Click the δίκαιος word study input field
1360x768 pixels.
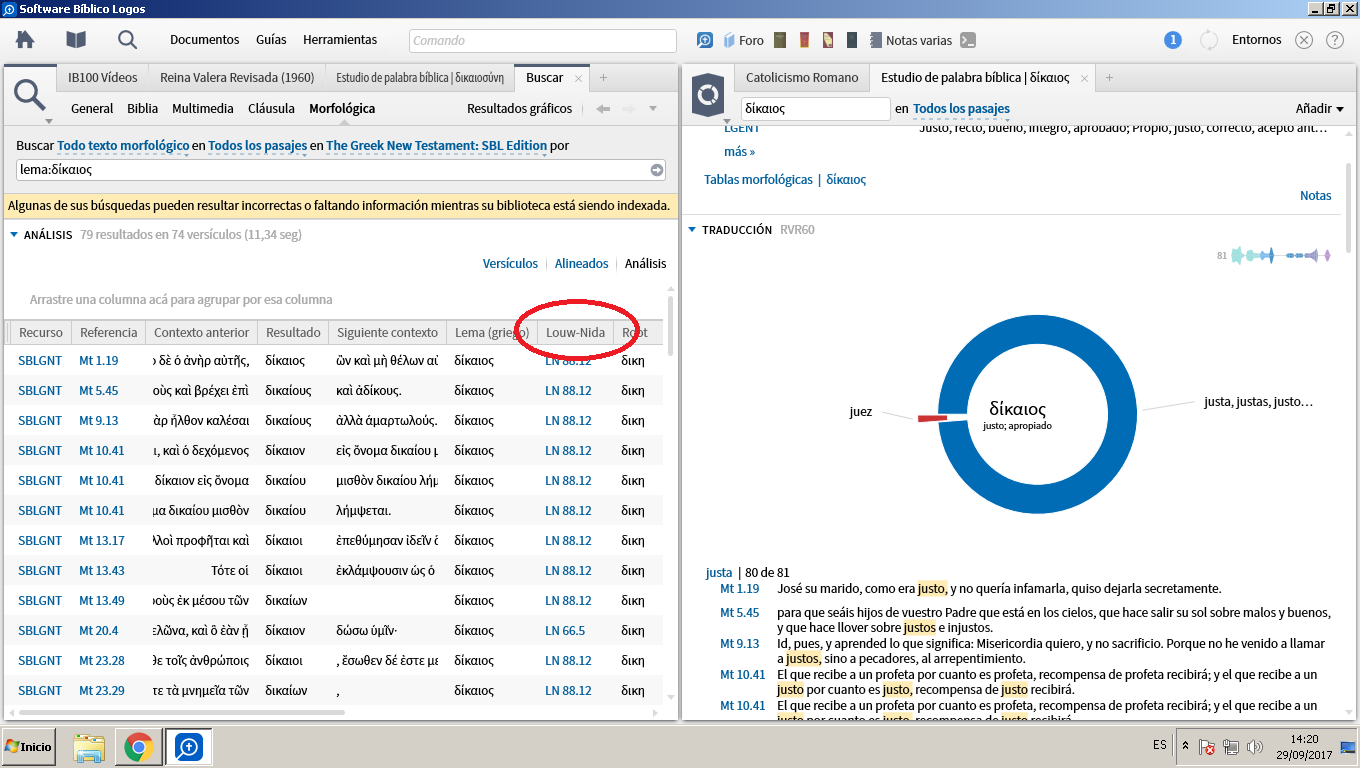[815, 108]
